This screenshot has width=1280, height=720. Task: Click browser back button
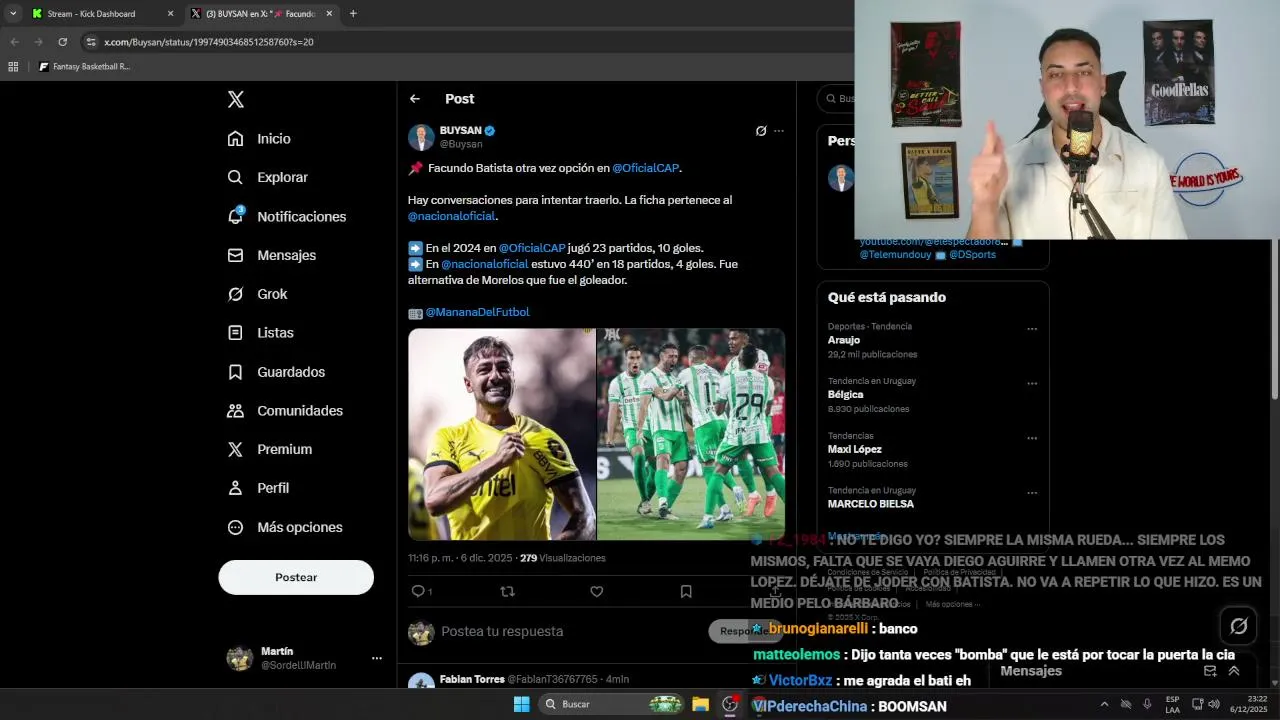click(x=14, y=42)
